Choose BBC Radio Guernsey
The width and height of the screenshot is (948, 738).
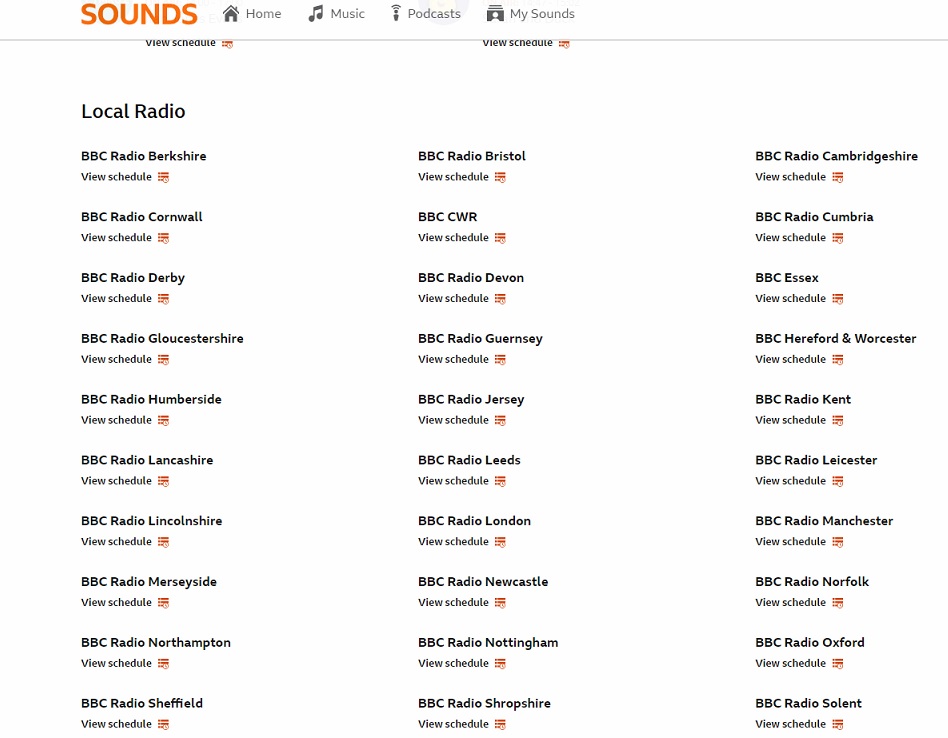coord(480,338)
